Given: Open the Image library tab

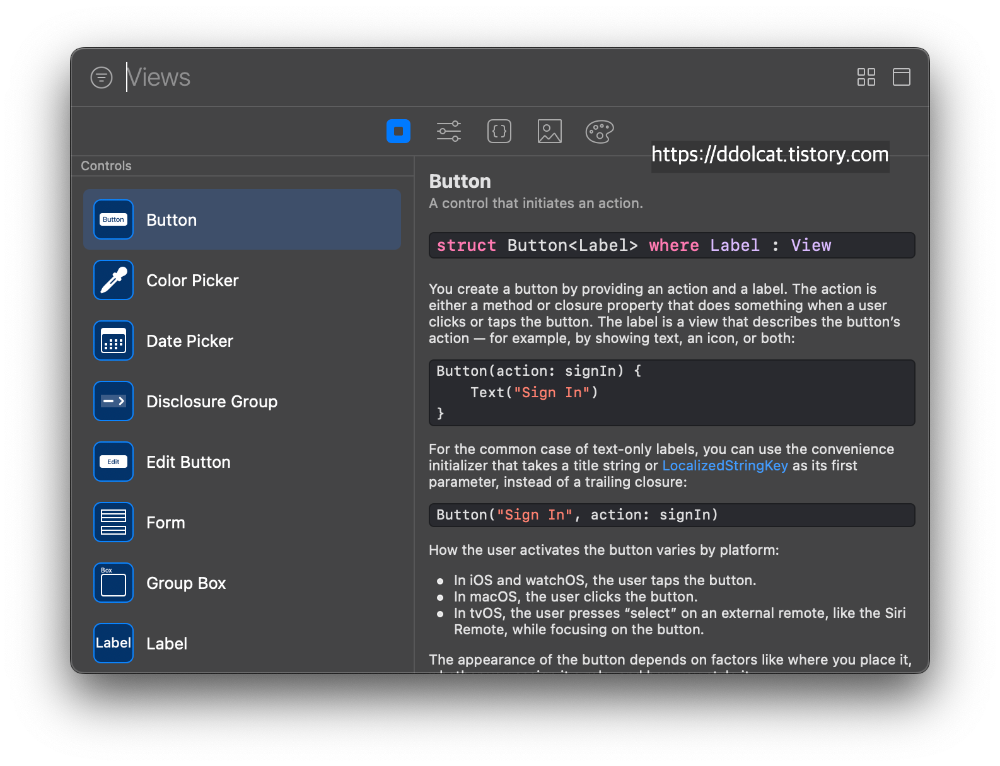Looking at the screenshot, I should click(x=549, y=131).
